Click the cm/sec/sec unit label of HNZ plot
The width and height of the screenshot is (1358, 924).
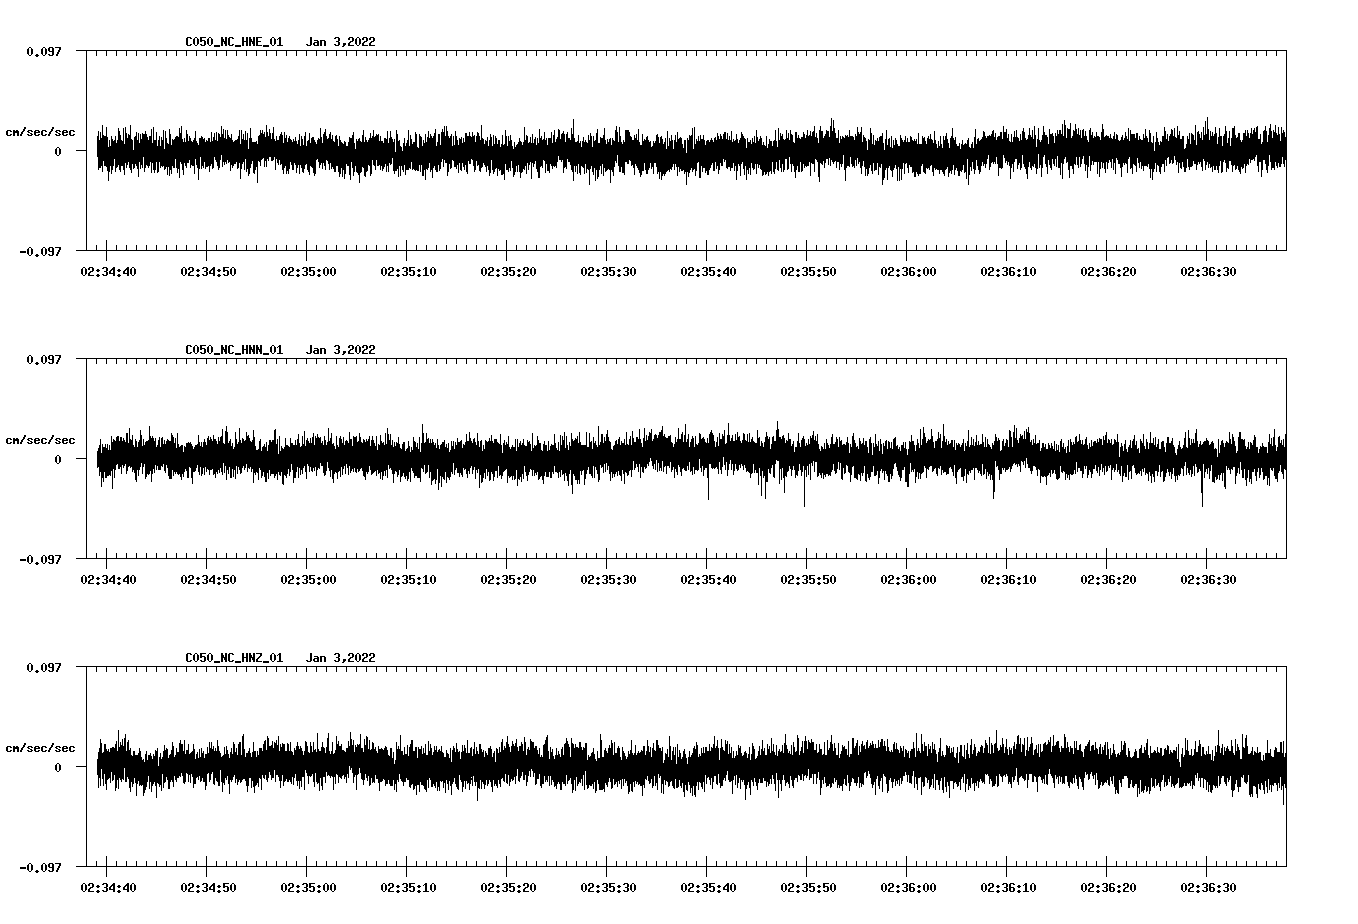coord(40,748)
